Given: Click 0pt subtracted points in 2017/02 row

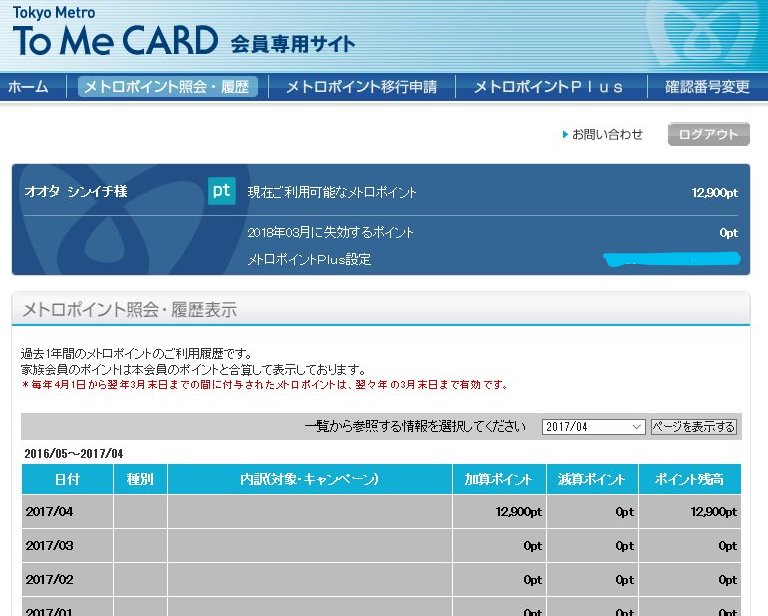Looking at the screenshot, I should click(x=624, y=580).
